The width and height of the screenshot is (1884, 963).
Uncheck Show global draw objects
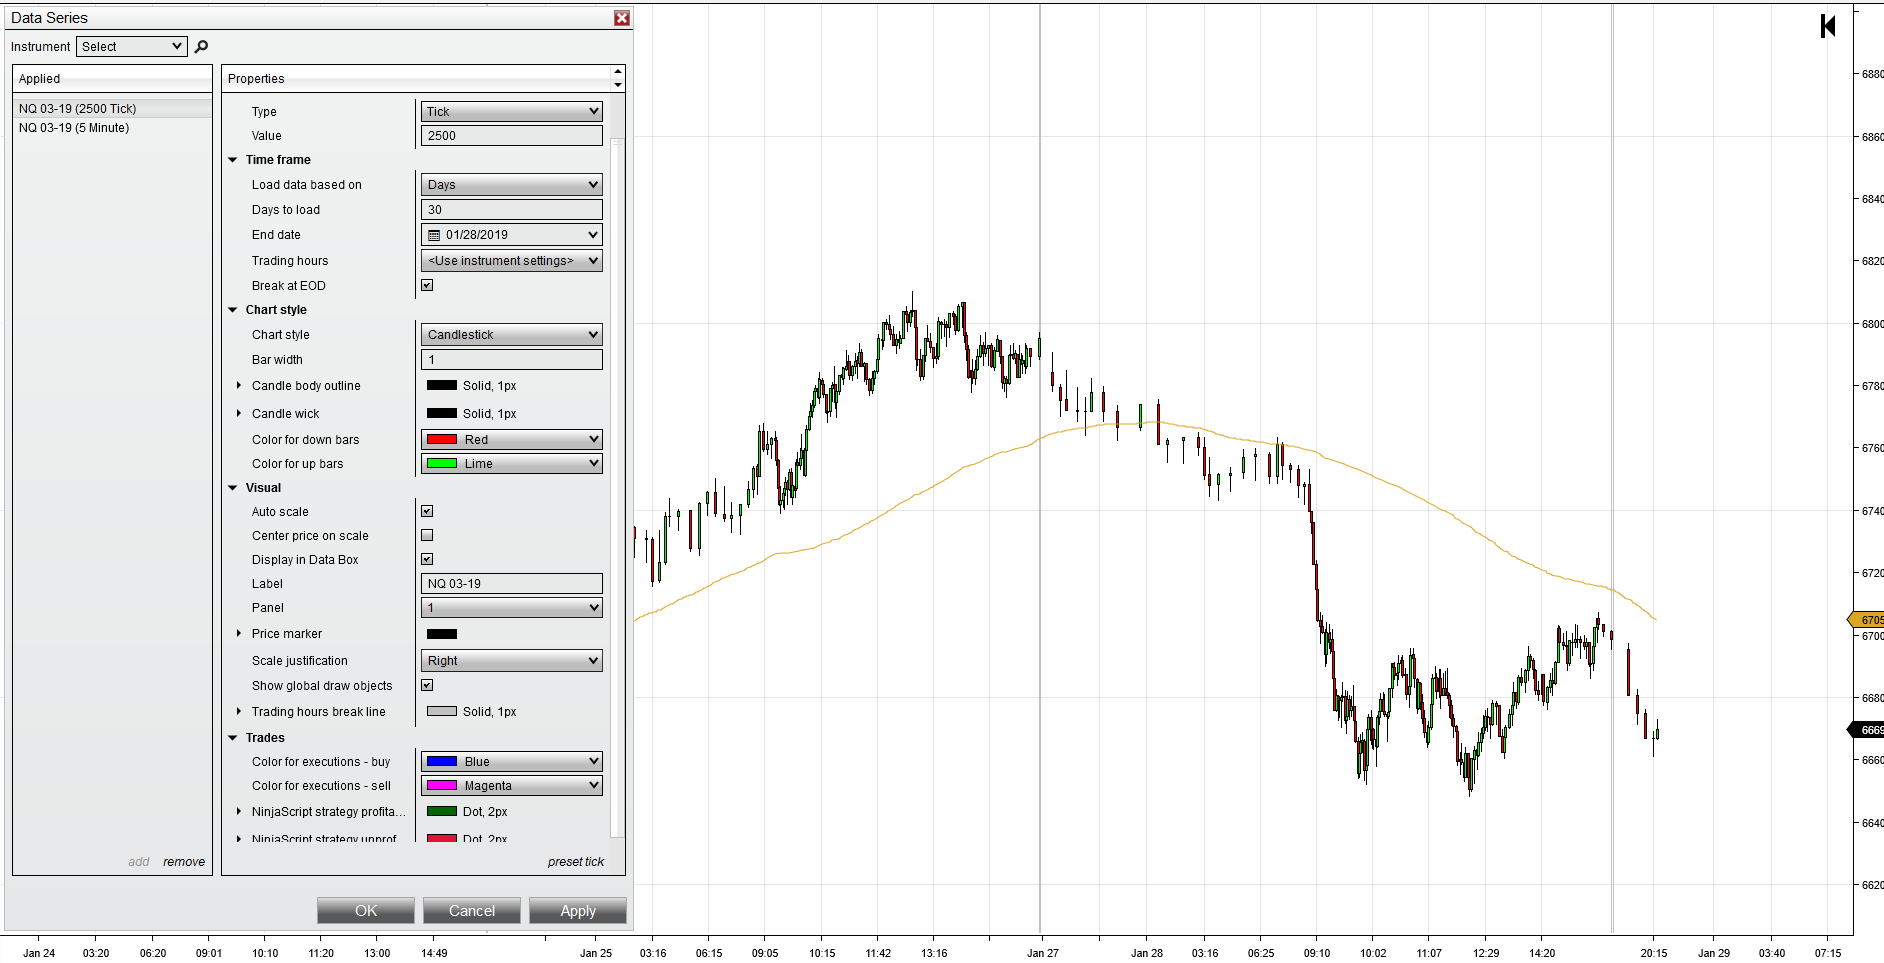pos(427,685)
